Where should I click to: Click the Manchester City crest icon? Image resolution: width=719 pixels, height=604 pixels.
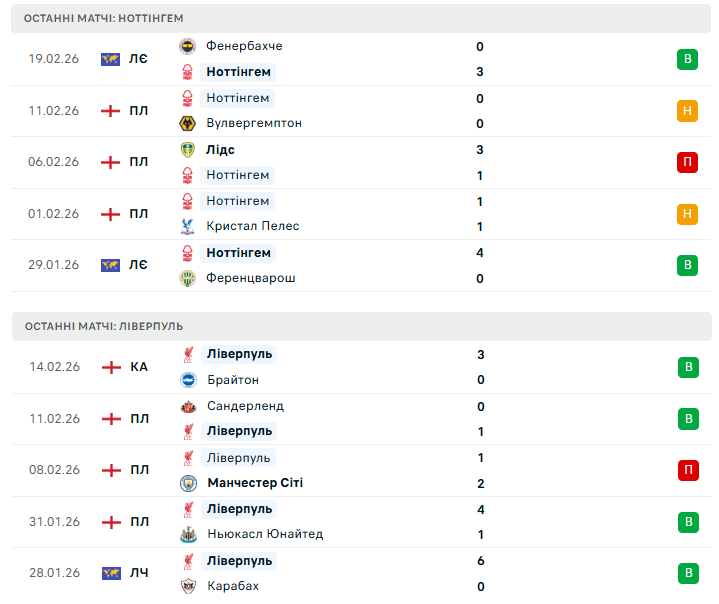click(x=188, y=483)
